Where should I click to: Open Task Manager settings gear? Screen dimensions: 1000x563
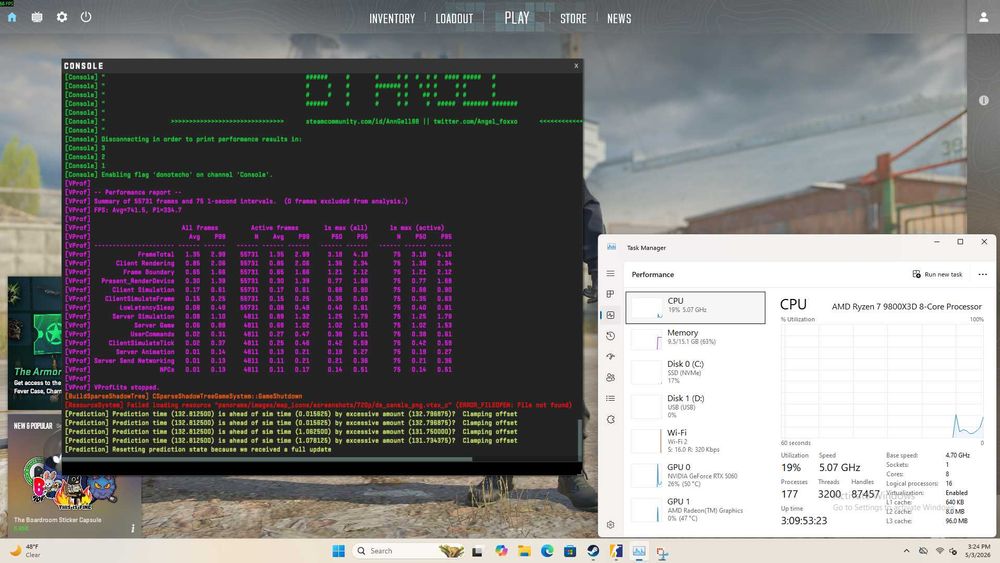pos(610,525)
